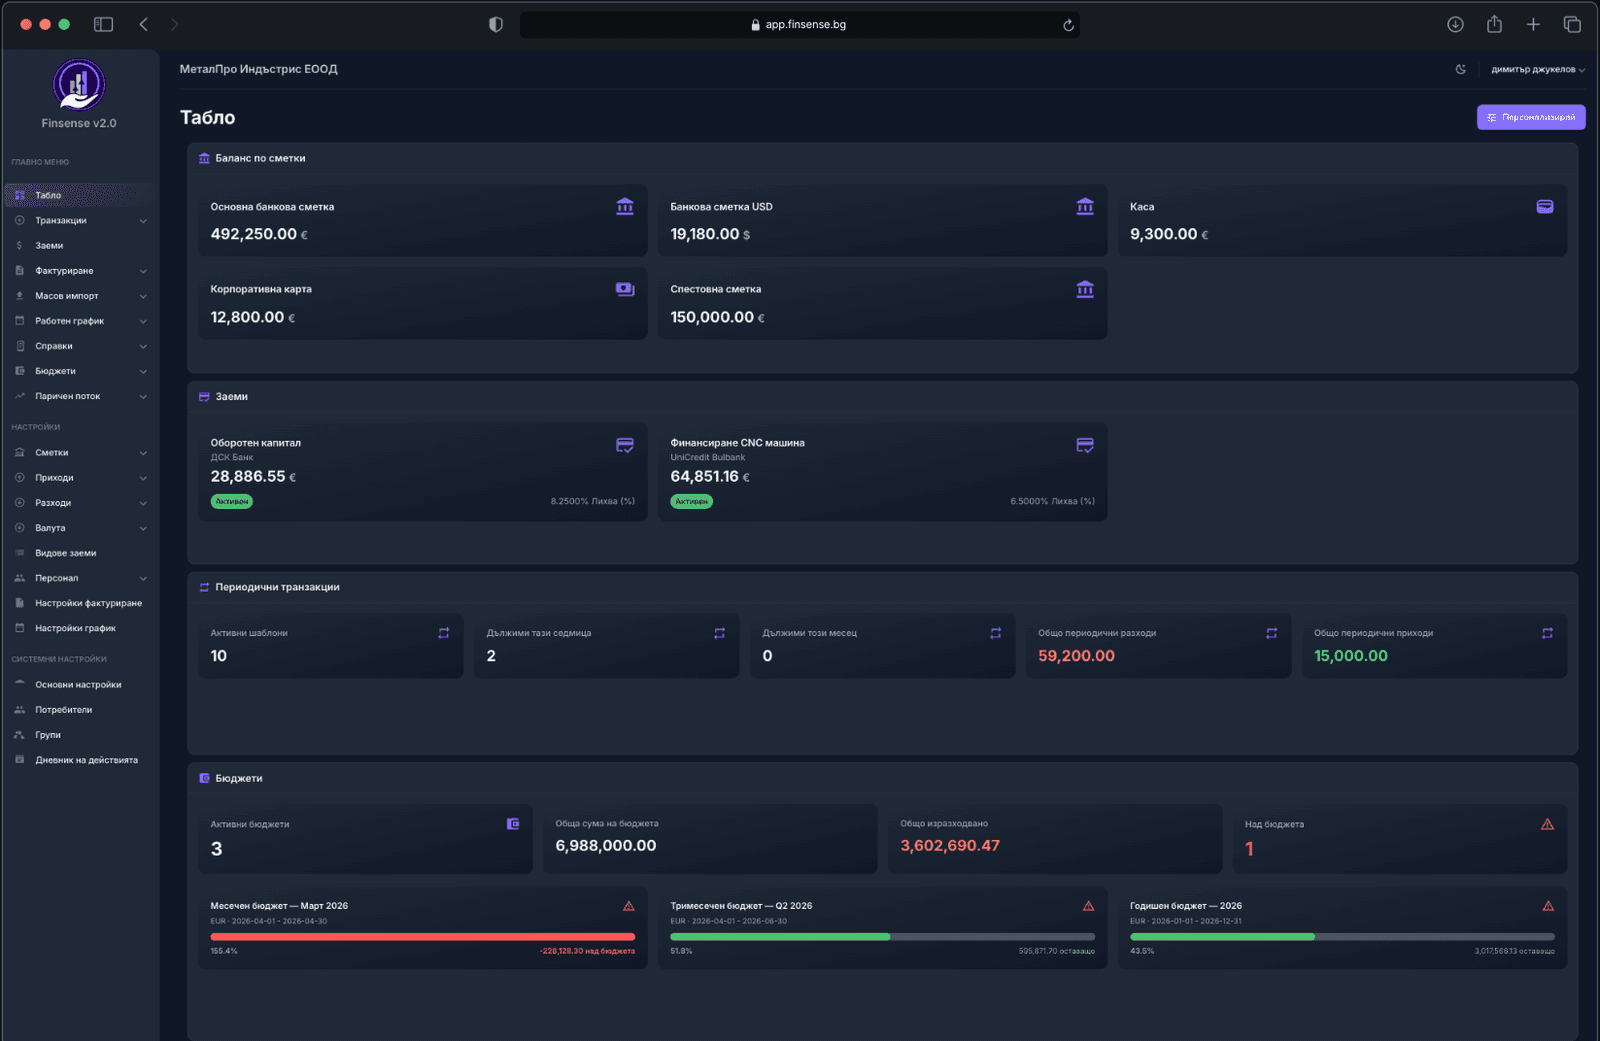1600x1041 pixels.
Task: Expand the Масов импорт menu chevron
Action: pyautogui.click(x=143, y=296)
